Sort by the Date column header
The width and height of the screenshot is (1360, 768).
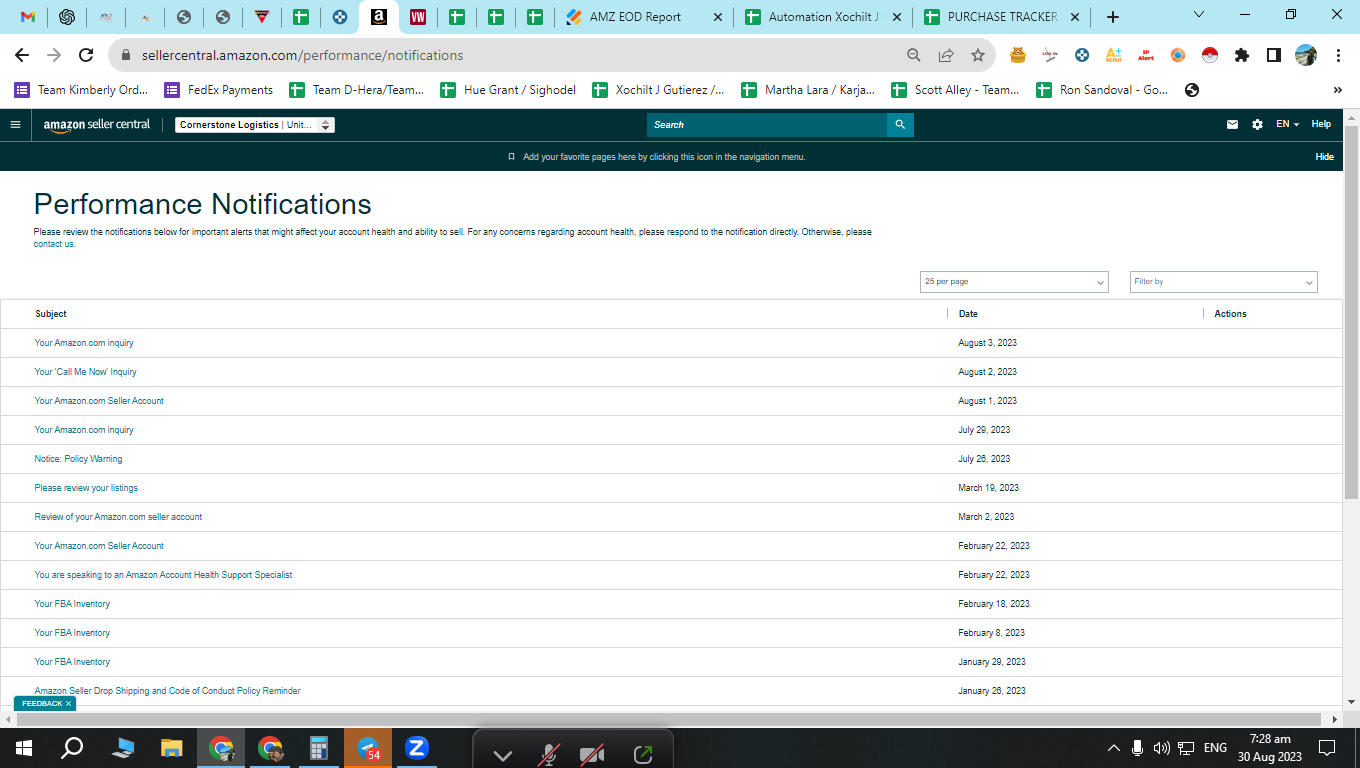(x=968, y=314)
